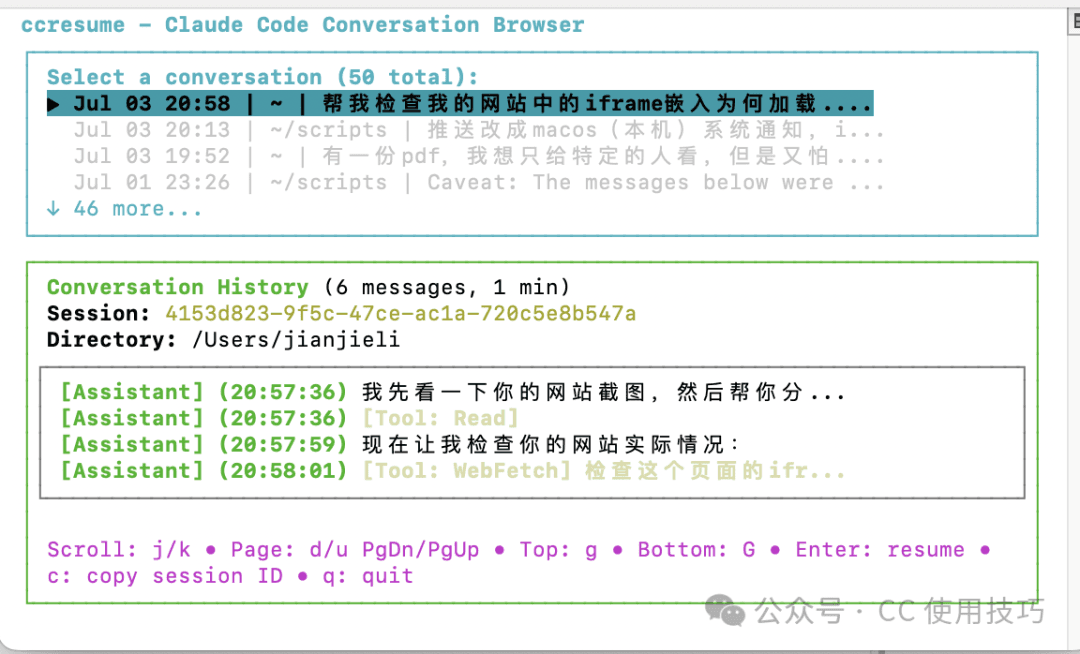Viewport: 1080px width, 654px height.
Task: Click the selected-row arrow marker
Action: coord(55,104)
